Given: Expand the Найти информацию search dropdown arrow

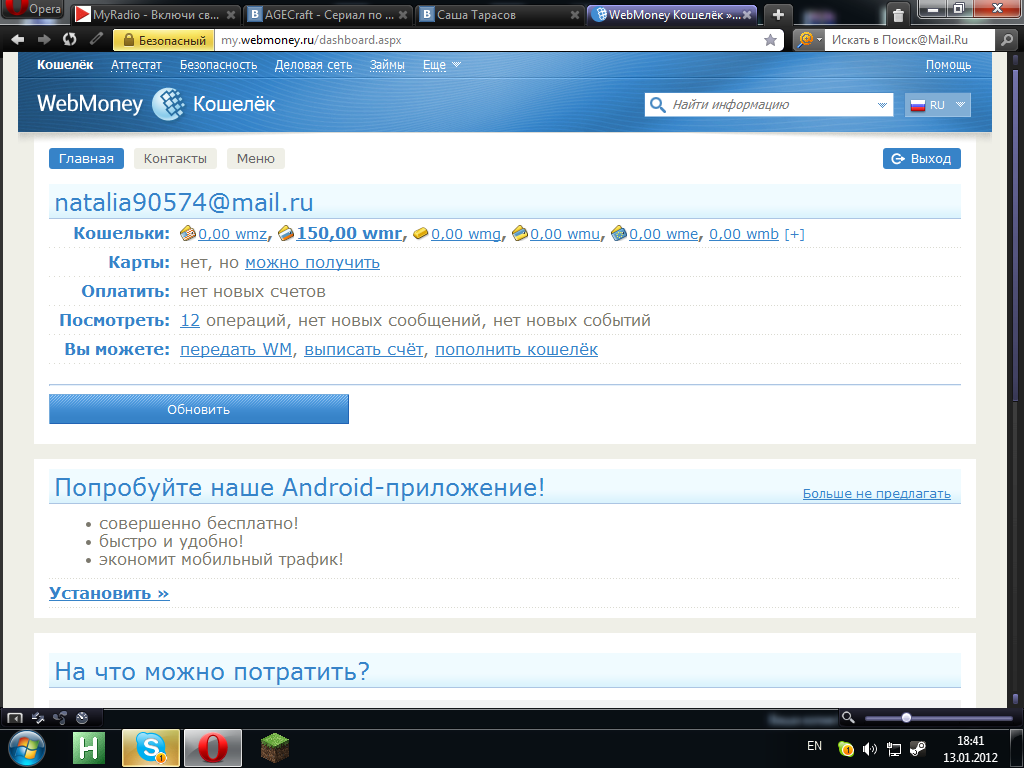Looking at the screenshot, I should coord(882,104).
